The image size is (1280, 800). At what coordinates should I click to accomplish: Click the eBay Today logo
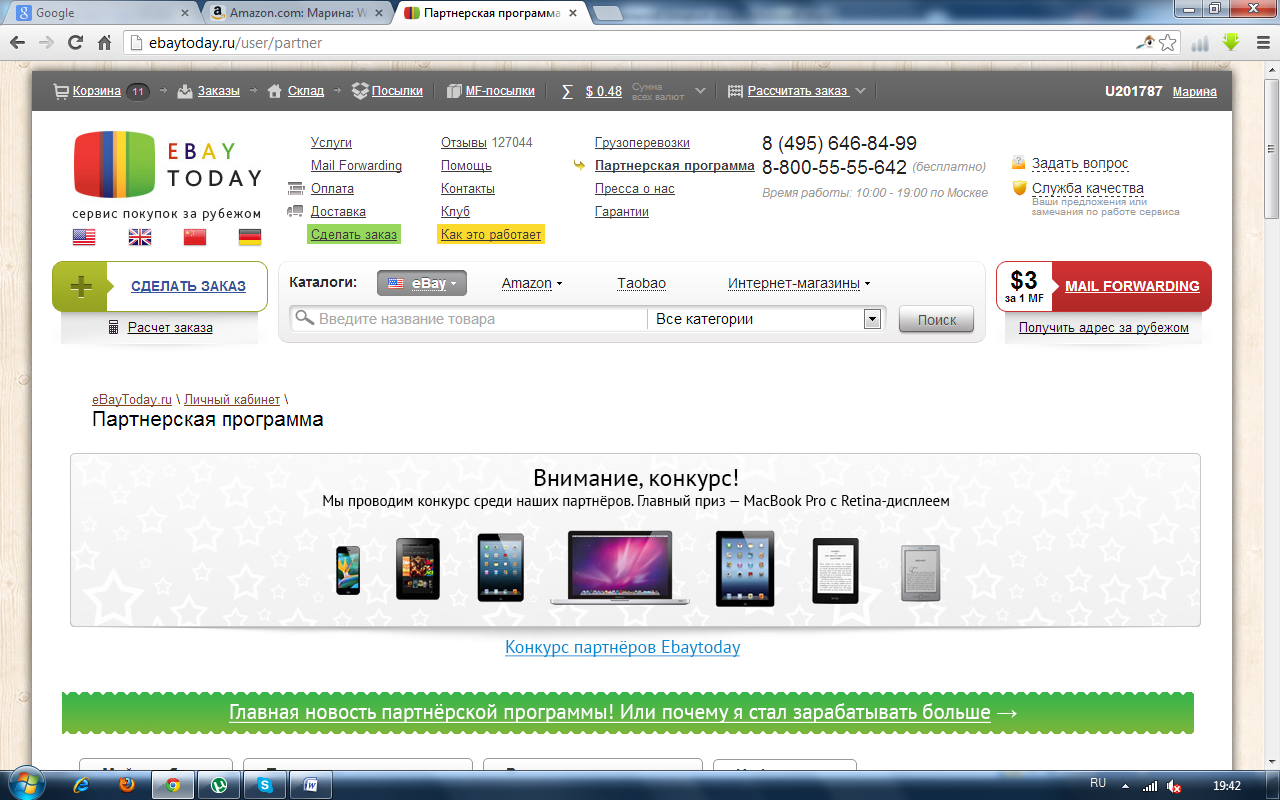click(167, 165)
